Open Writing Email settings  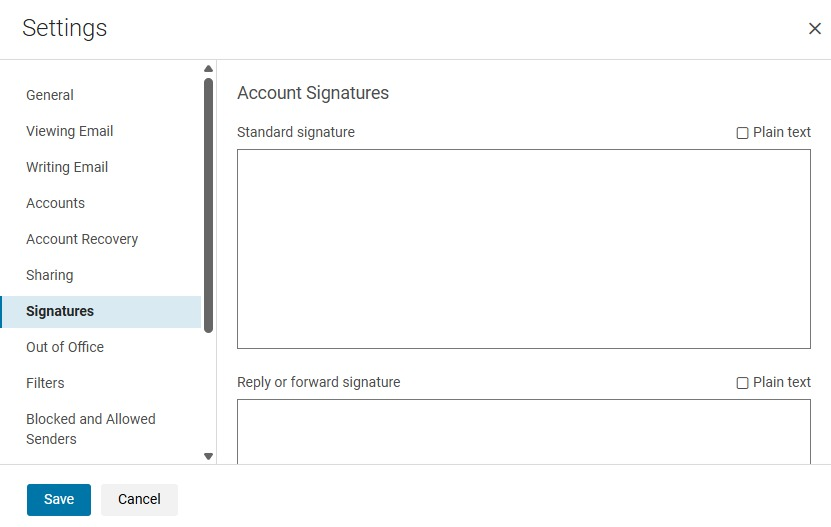(x=67, y=167)
